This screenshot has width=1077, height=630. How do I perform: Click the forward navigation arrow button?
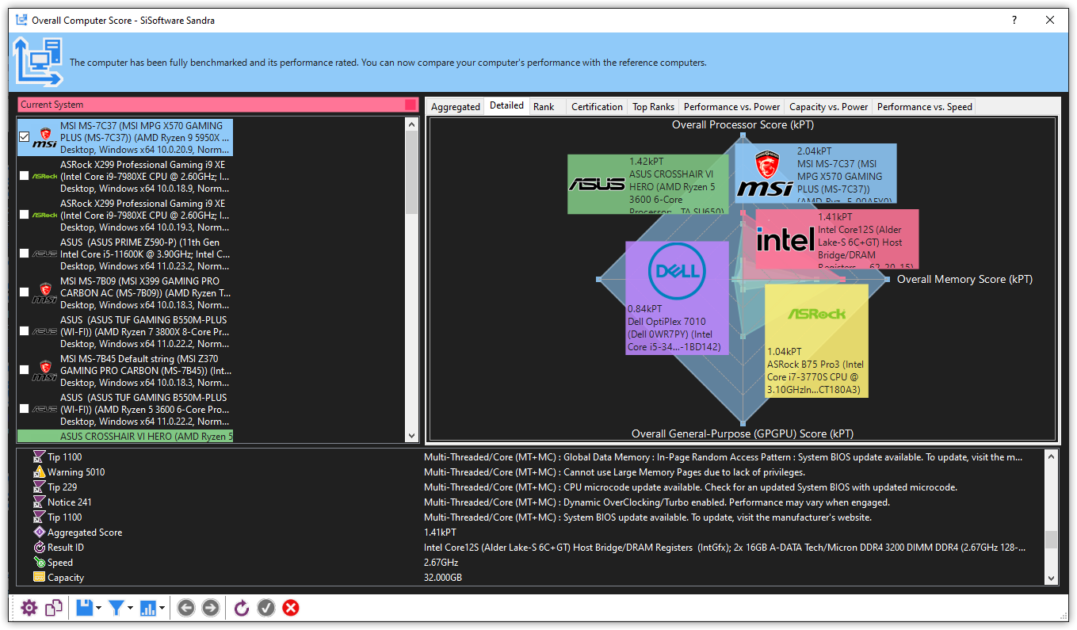[x=209, y=607]
